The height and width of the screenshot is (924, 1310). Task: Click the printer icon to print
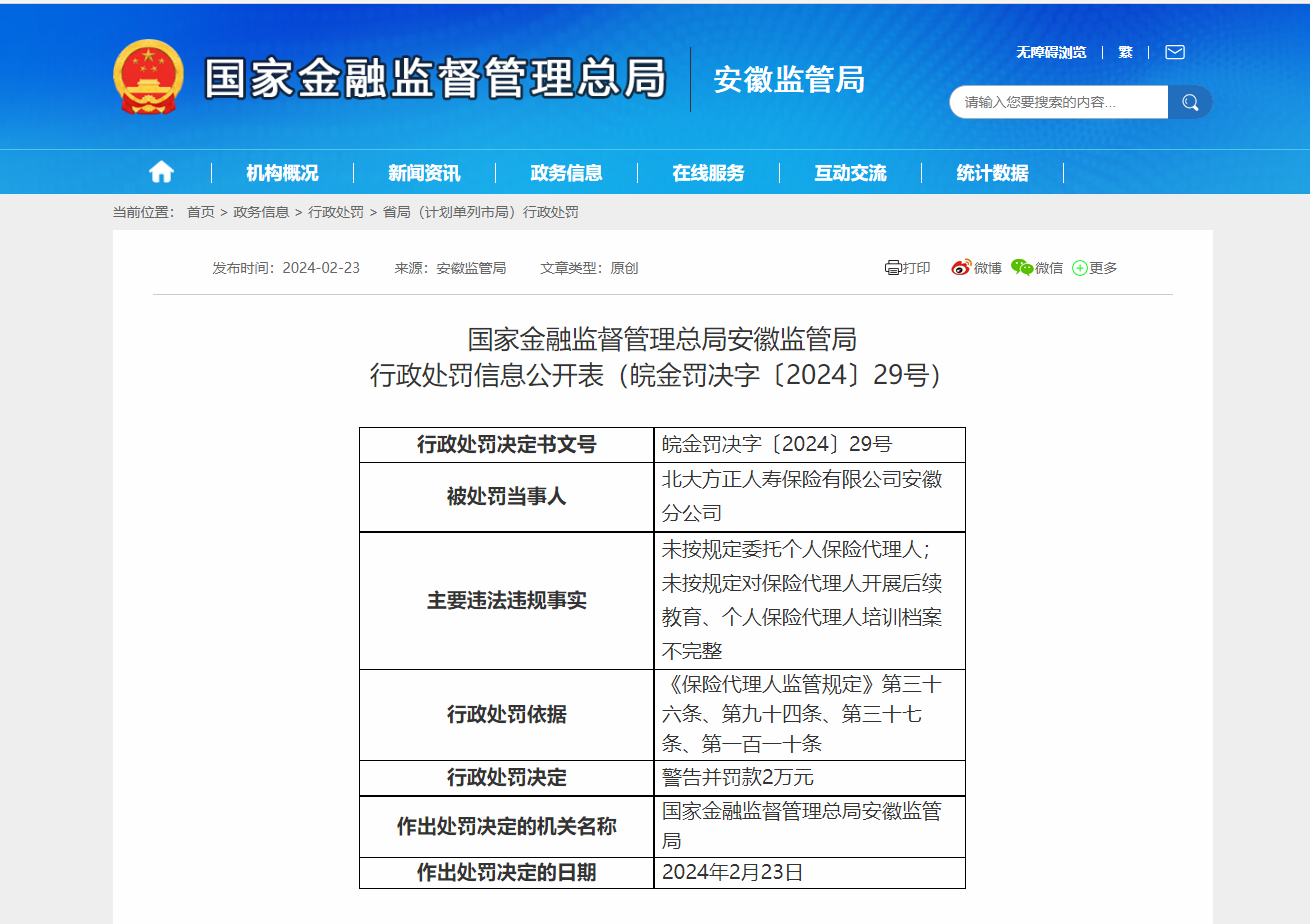pos(893,268)
